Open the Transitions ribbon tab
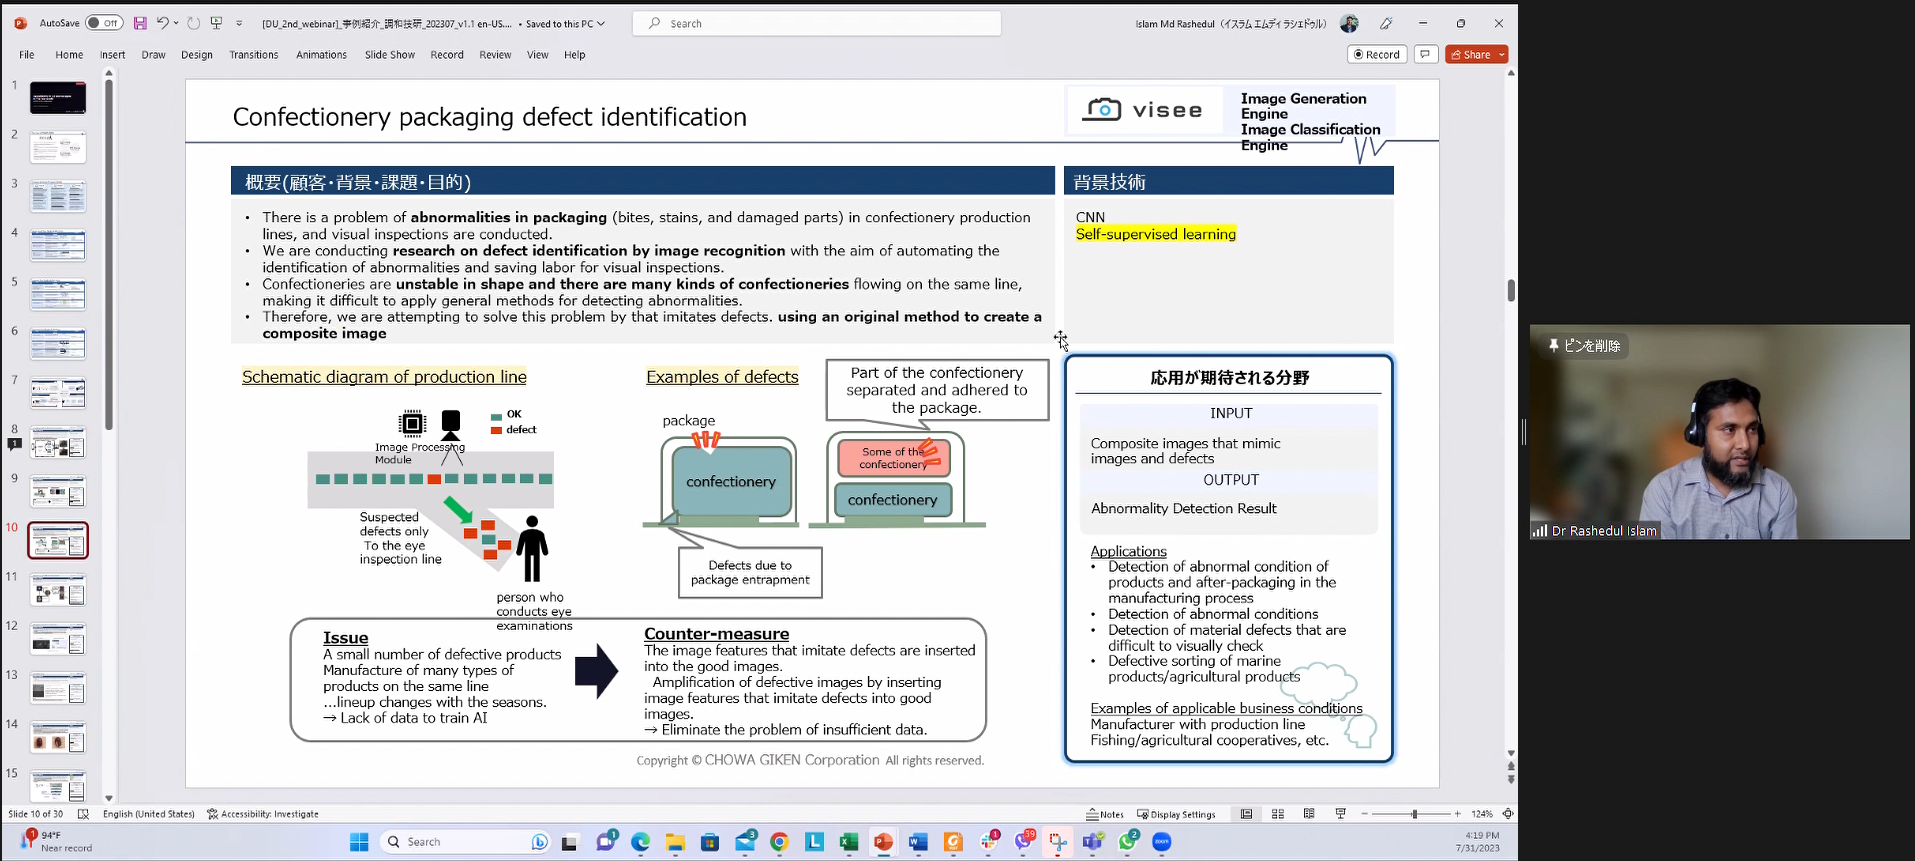This screenshot has height=861, width=1915. coord(253,55)
